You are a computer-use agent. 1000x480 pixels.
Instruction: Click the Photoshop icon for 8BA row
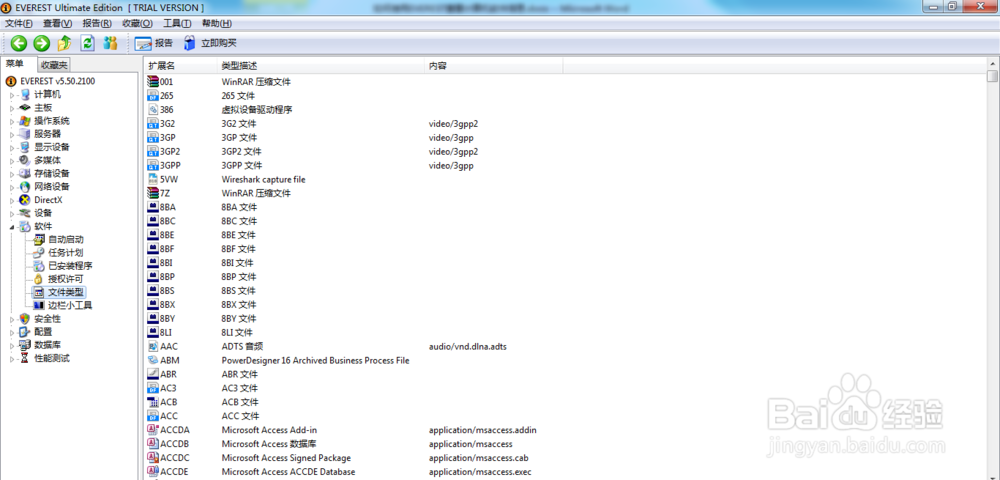pyautogui.click(x=153, y=207)
